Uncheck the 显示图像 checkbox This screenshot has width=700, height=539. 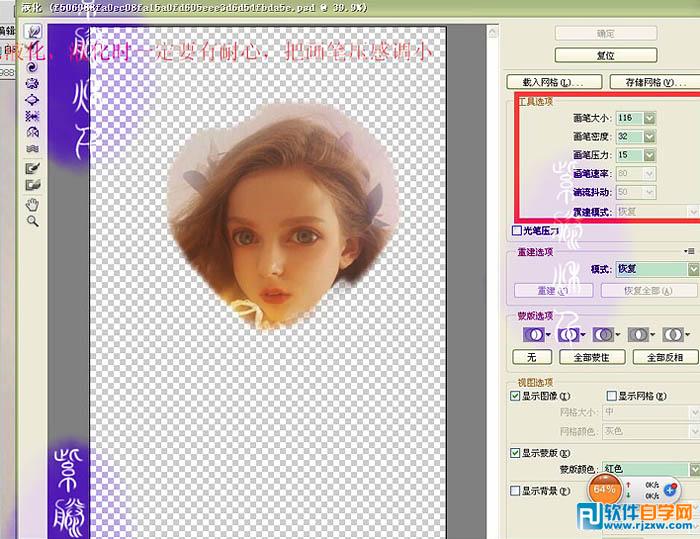pyautogui.click(x=515, y=396)
